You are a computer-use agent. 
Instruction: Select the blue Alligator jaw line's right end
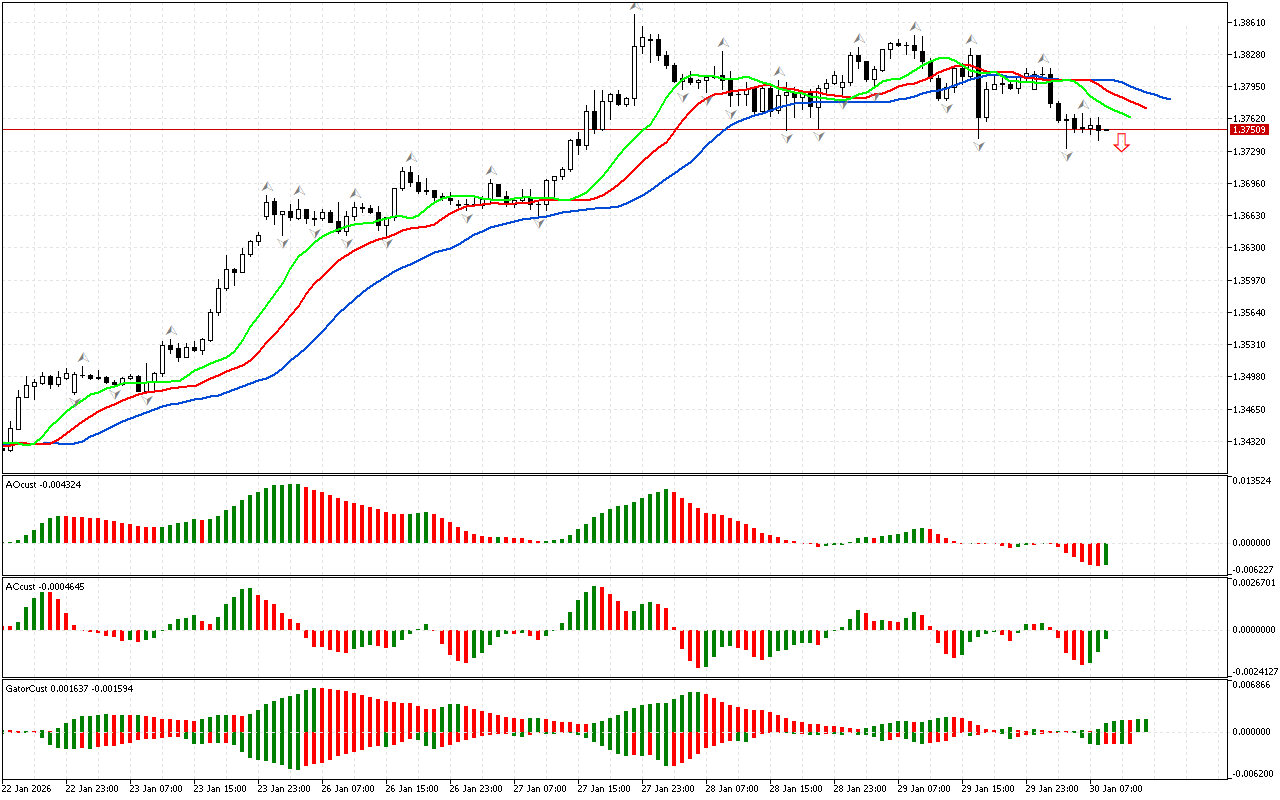pyautogui.click(x=1168, y=99)
